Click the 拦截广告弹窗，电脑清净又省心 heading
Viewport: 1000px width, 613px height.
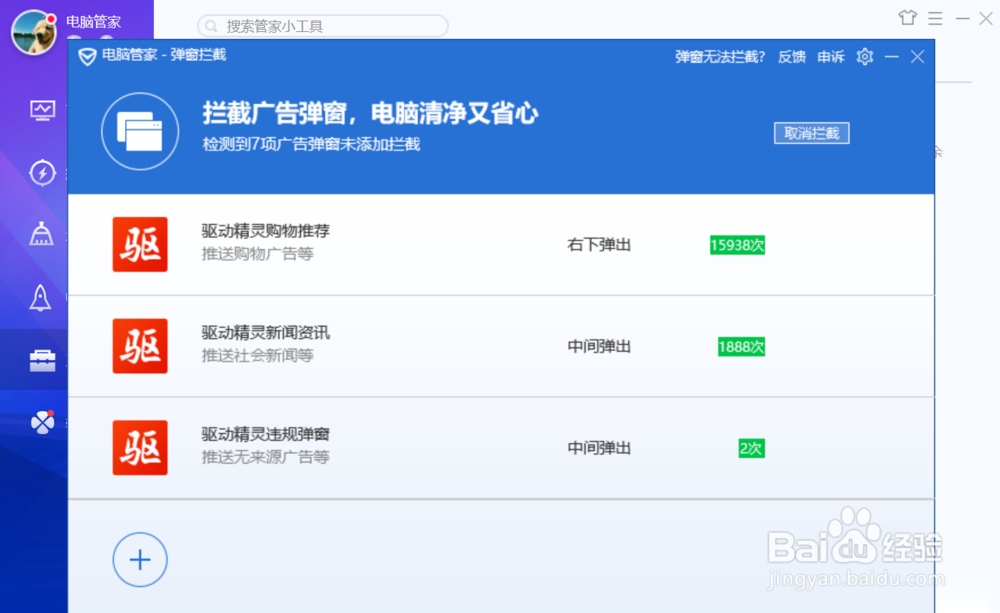pos(370,113)
